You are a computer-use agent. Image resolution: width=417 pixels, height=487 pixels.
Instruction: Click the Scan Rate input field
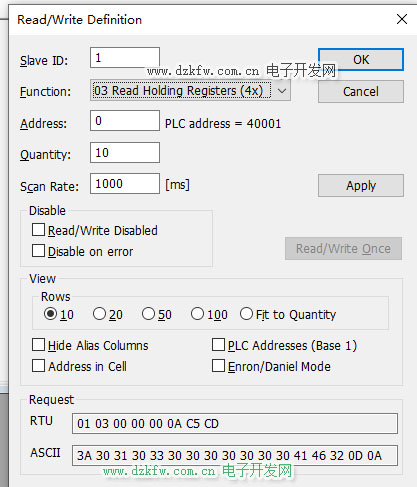pyautogui.click(x=125, y=183)
